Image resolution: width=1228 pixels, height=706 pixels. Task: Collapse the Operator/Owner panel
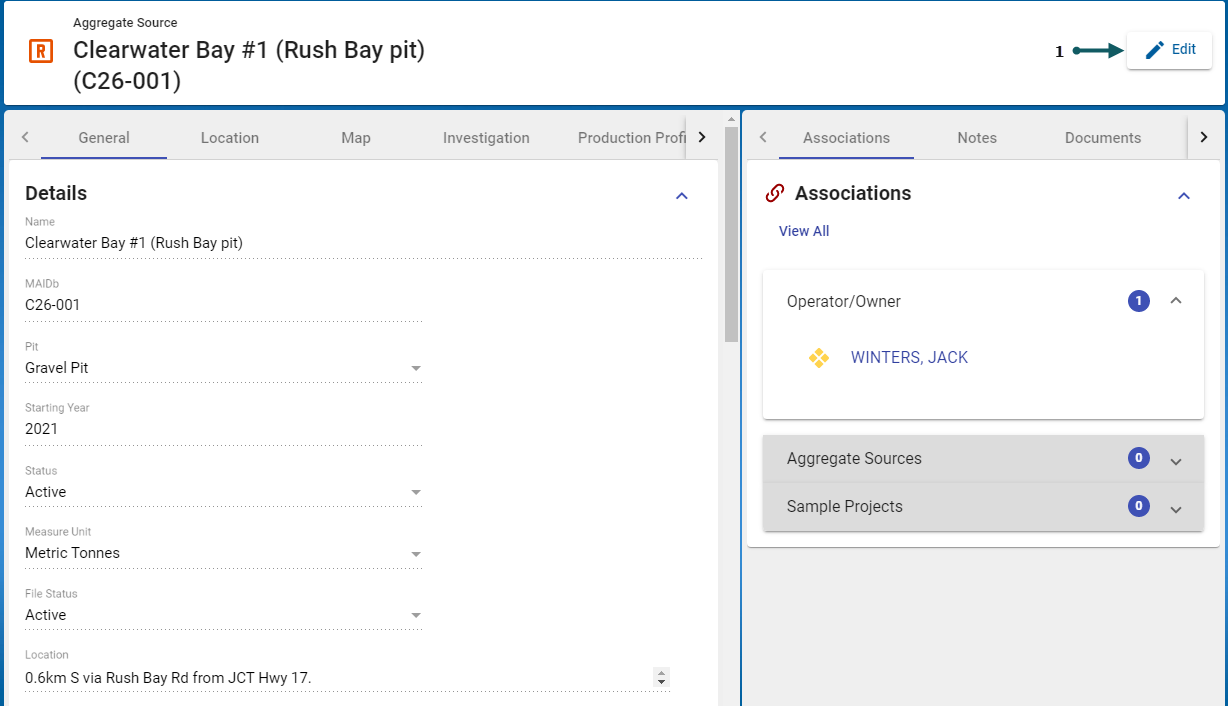pos(1176,301)
